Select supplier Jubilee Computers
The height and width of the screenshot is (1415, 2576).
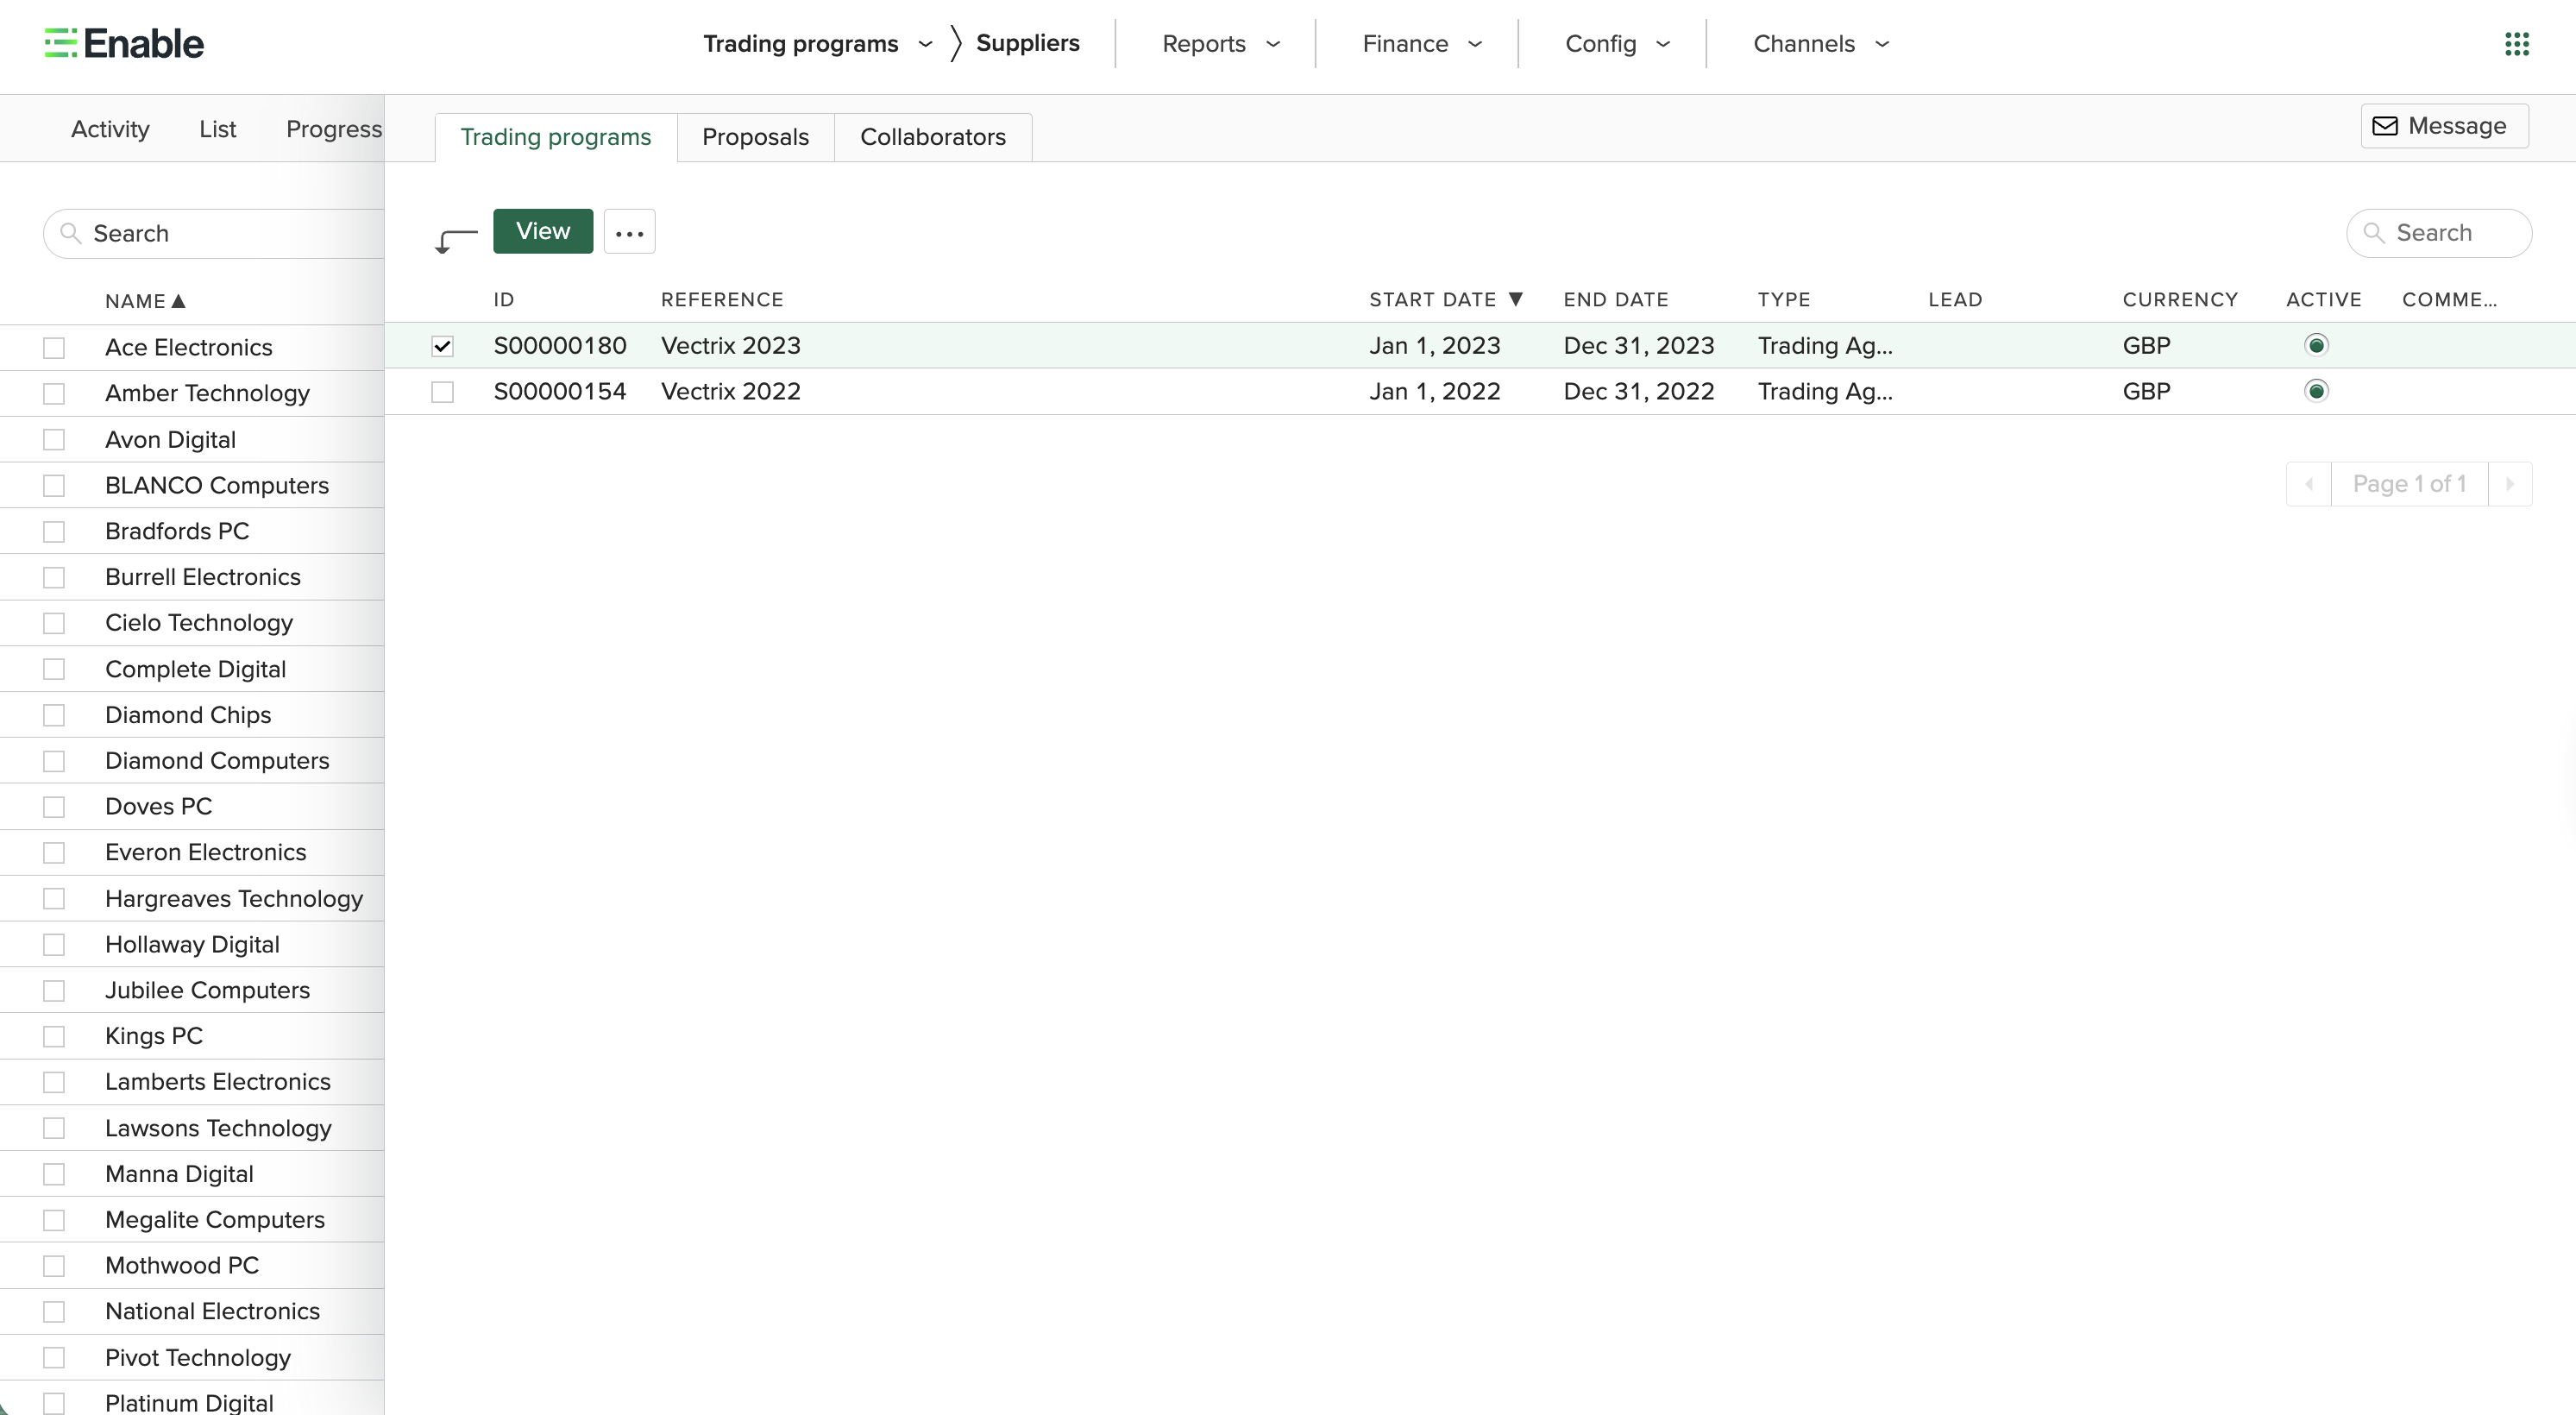click(208, 991)
